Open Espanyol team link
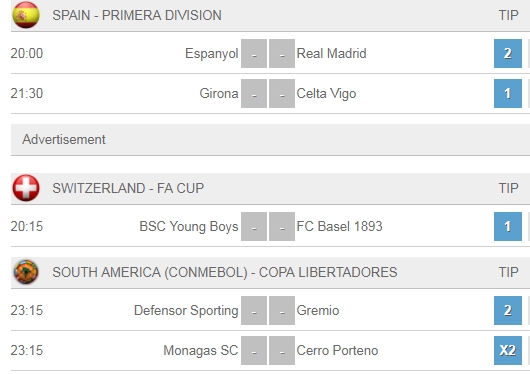This screenshot has width=530, height=374. (x=212, y=53)
